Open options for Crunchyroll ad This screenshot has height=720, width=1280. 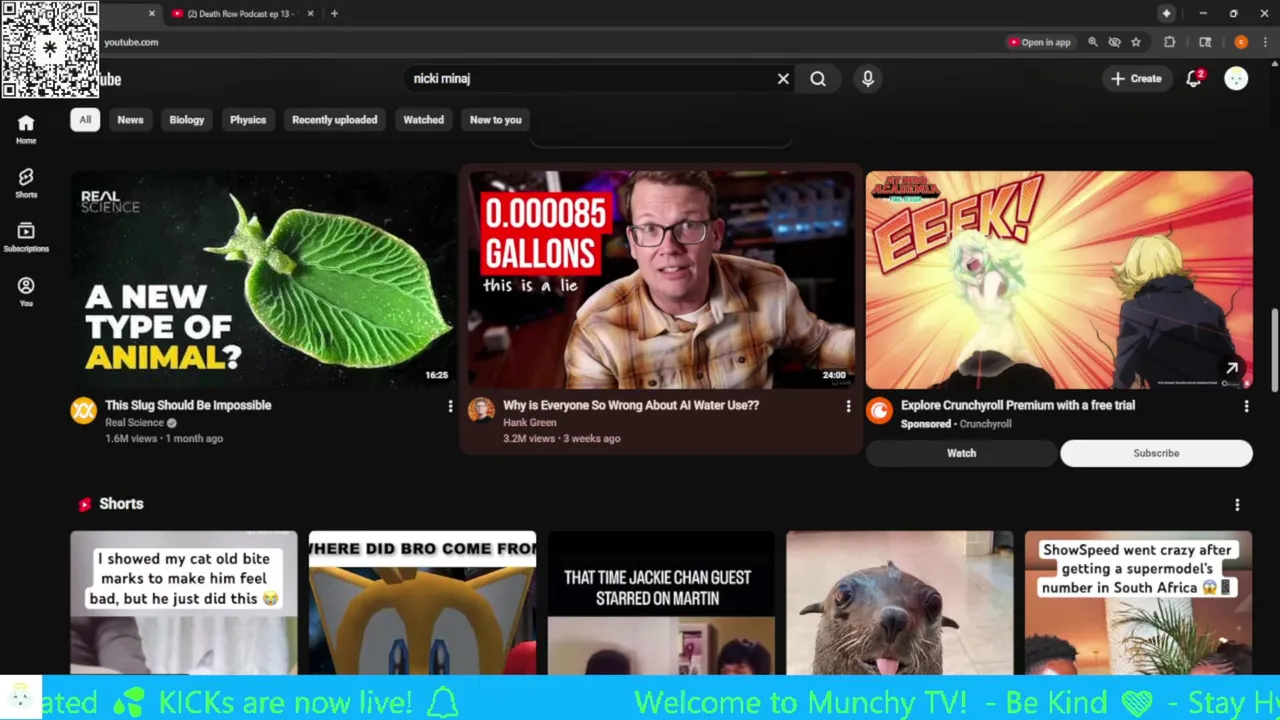click(x=1246, y=406)
